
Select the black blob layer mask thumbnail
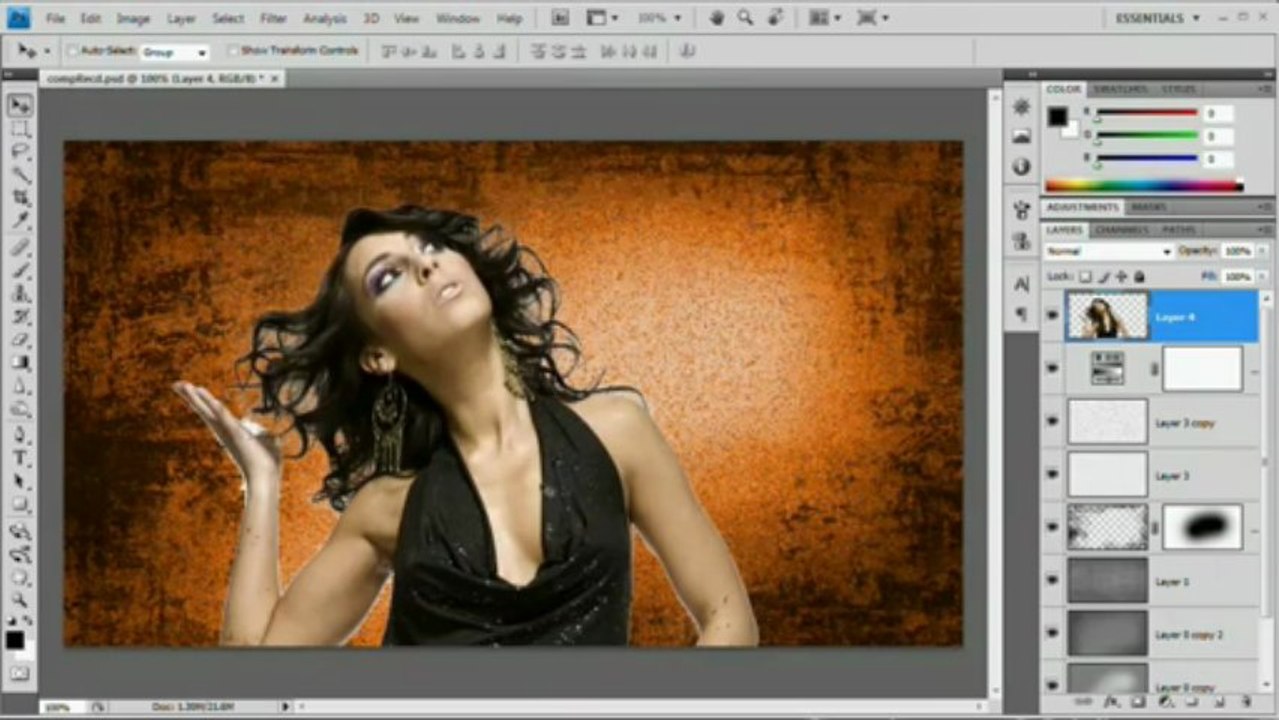pos(1202,527)
